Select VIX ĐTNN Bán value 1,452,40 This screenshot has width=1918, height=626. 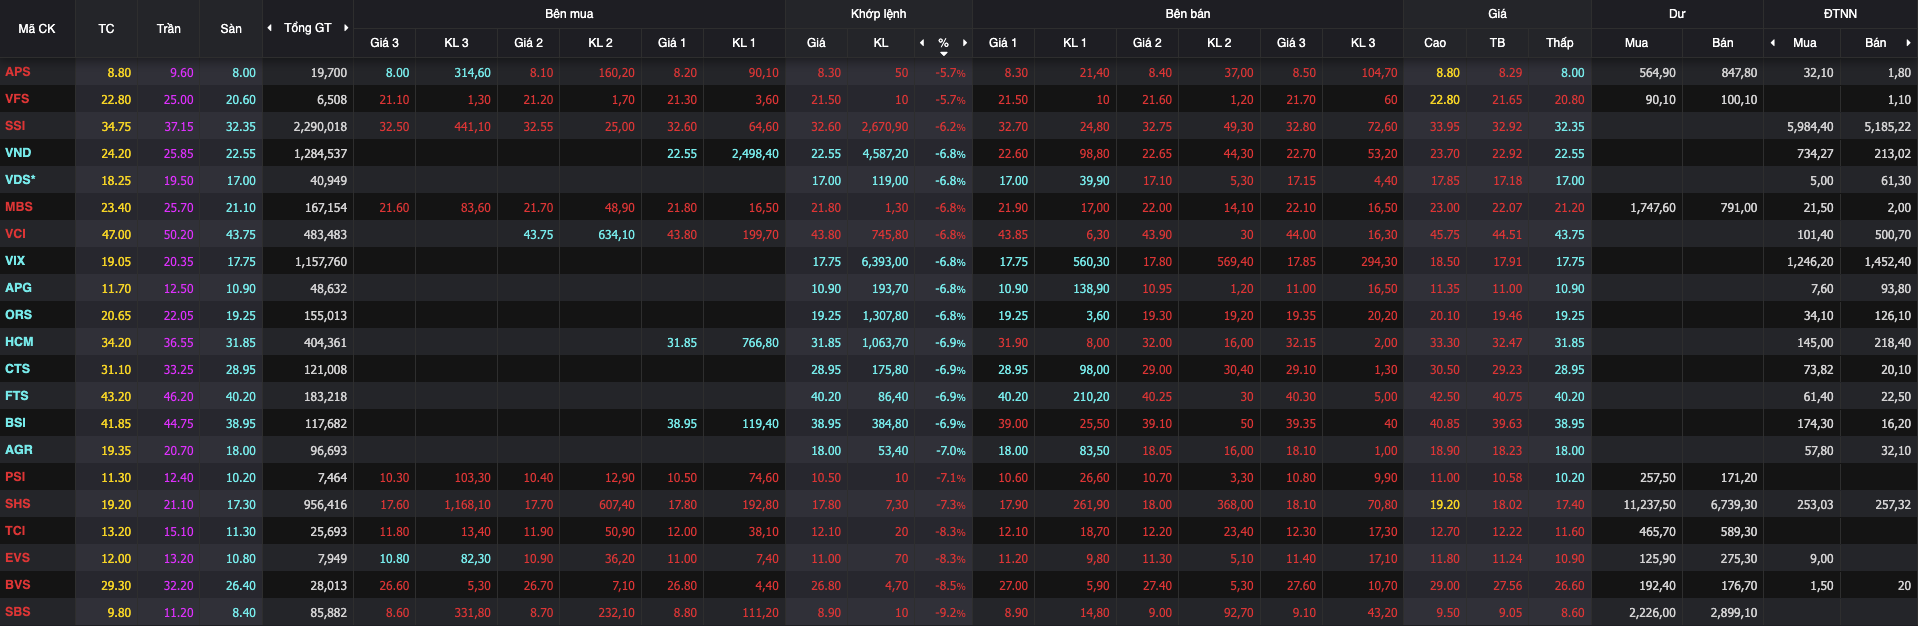pyautogui.click(x=1887, y=262)
